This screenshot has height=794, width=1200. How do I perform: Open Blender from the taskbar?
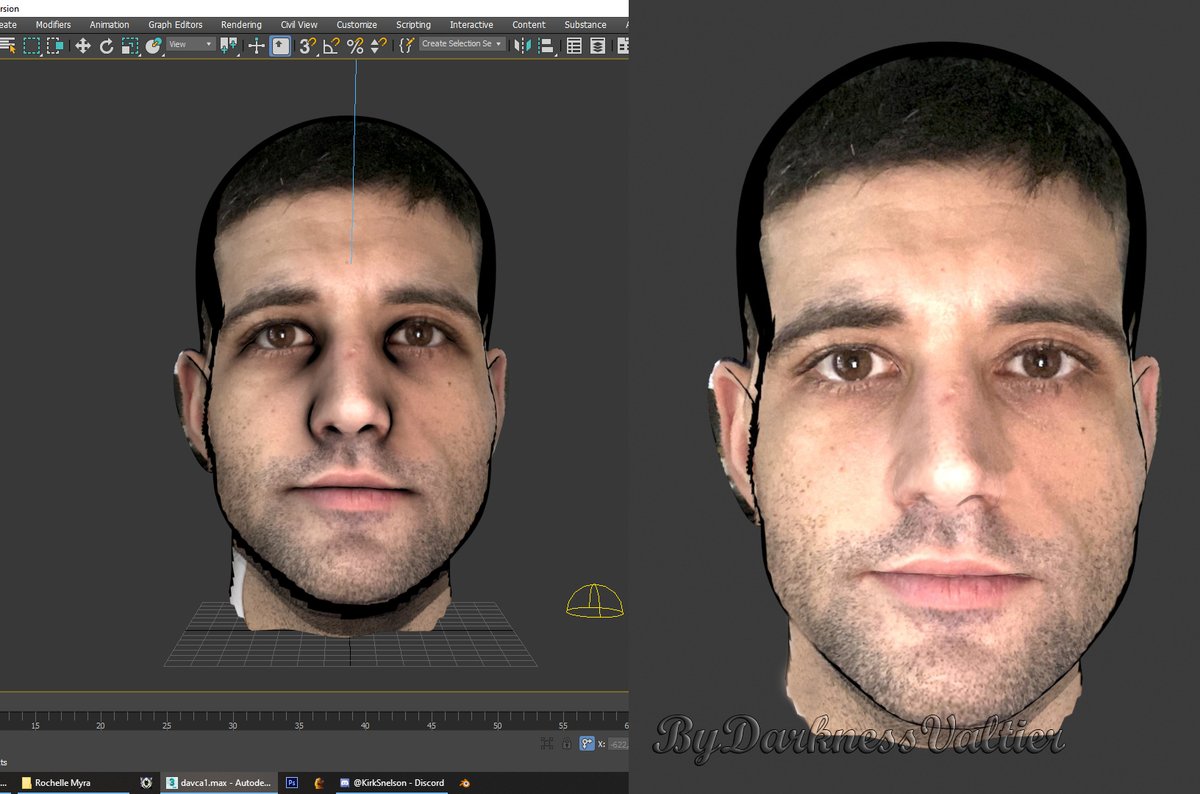465,783
